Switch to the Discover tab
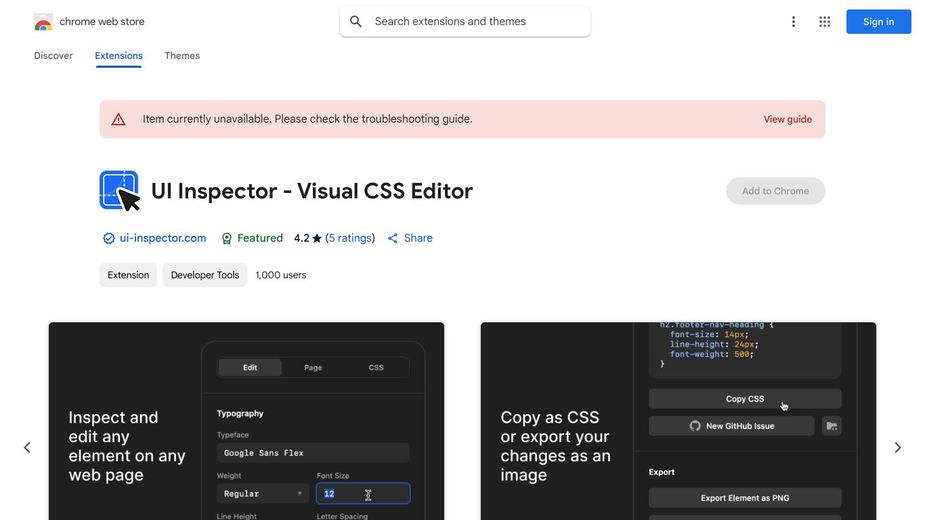 coord(53,56)
